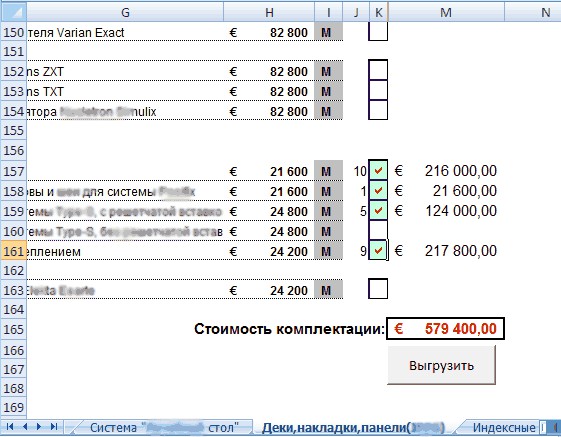Enable the checkbox in row 163
561x437 pixels.
(378, 288)
